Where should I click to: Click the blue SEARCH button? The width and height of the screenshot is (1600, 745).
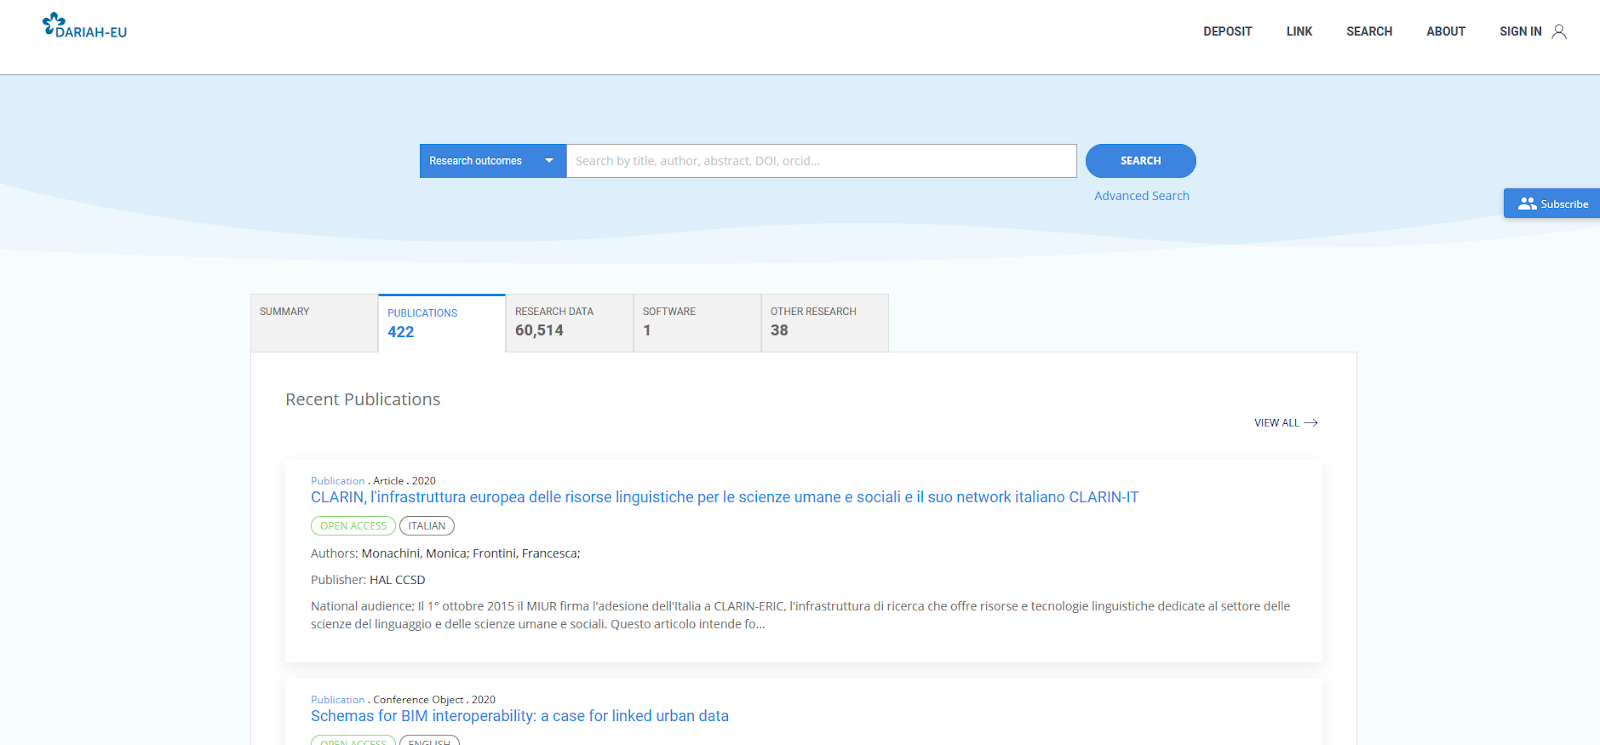coord(1141,161)
